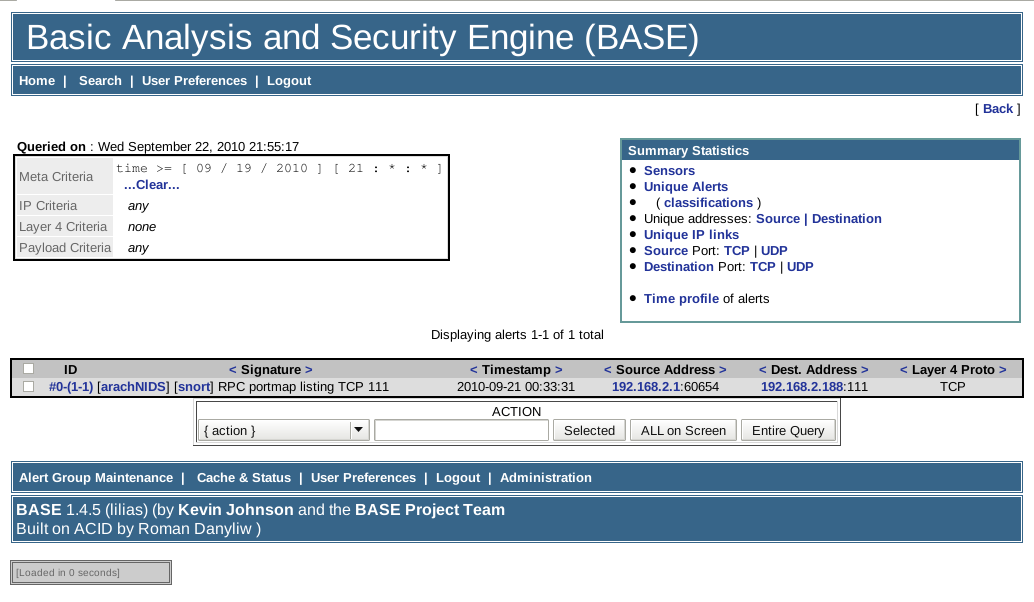Image resolution: width=1034 pixels, height=602 pixels.
Task: Open the arachNIDS reference link
Action: click(x=135, y=387)
